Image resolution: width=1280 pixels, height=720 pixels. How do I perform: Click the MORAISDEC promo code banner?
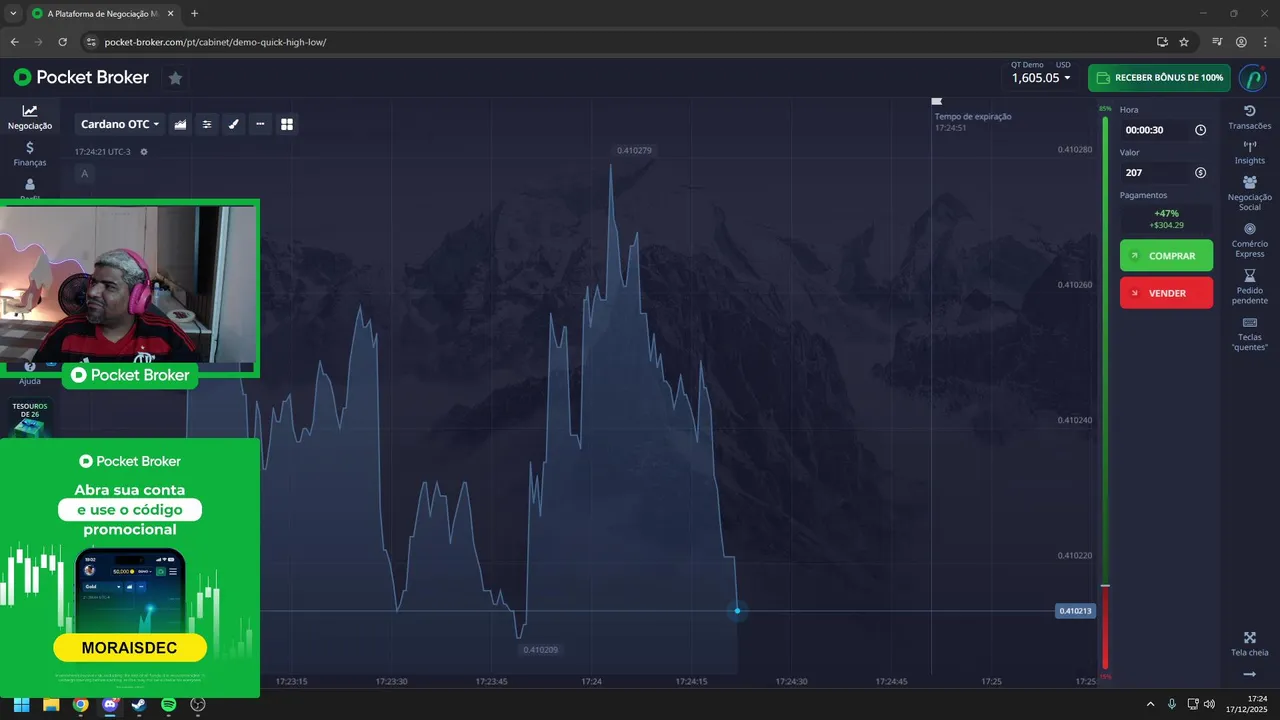click(x=130, y=648)
